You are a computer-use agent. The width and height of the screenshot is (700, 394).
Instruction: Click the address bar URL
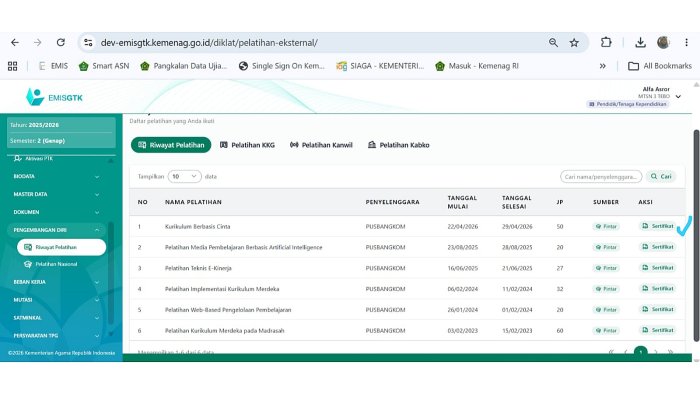209,43
